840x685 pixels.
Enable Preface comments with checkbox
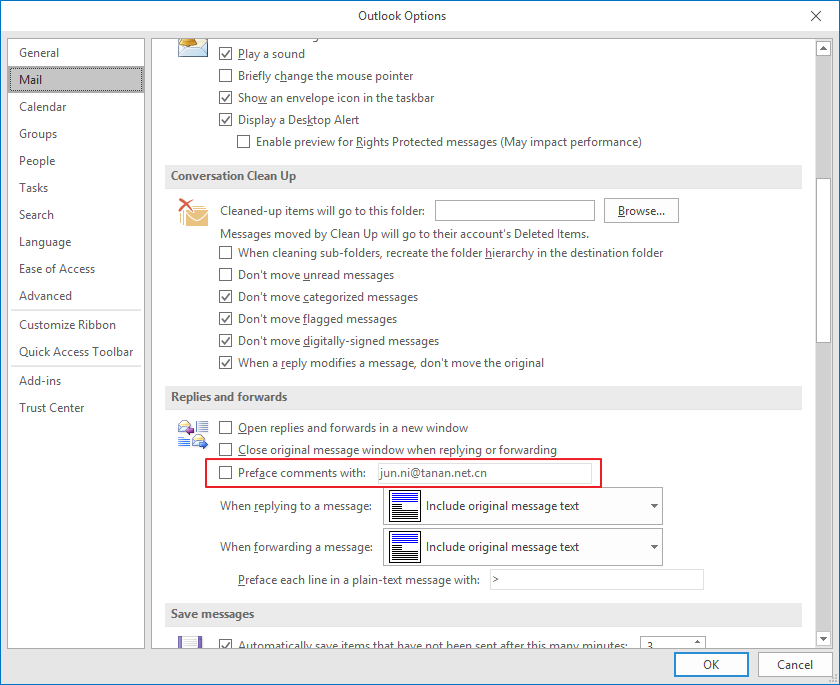226,472
